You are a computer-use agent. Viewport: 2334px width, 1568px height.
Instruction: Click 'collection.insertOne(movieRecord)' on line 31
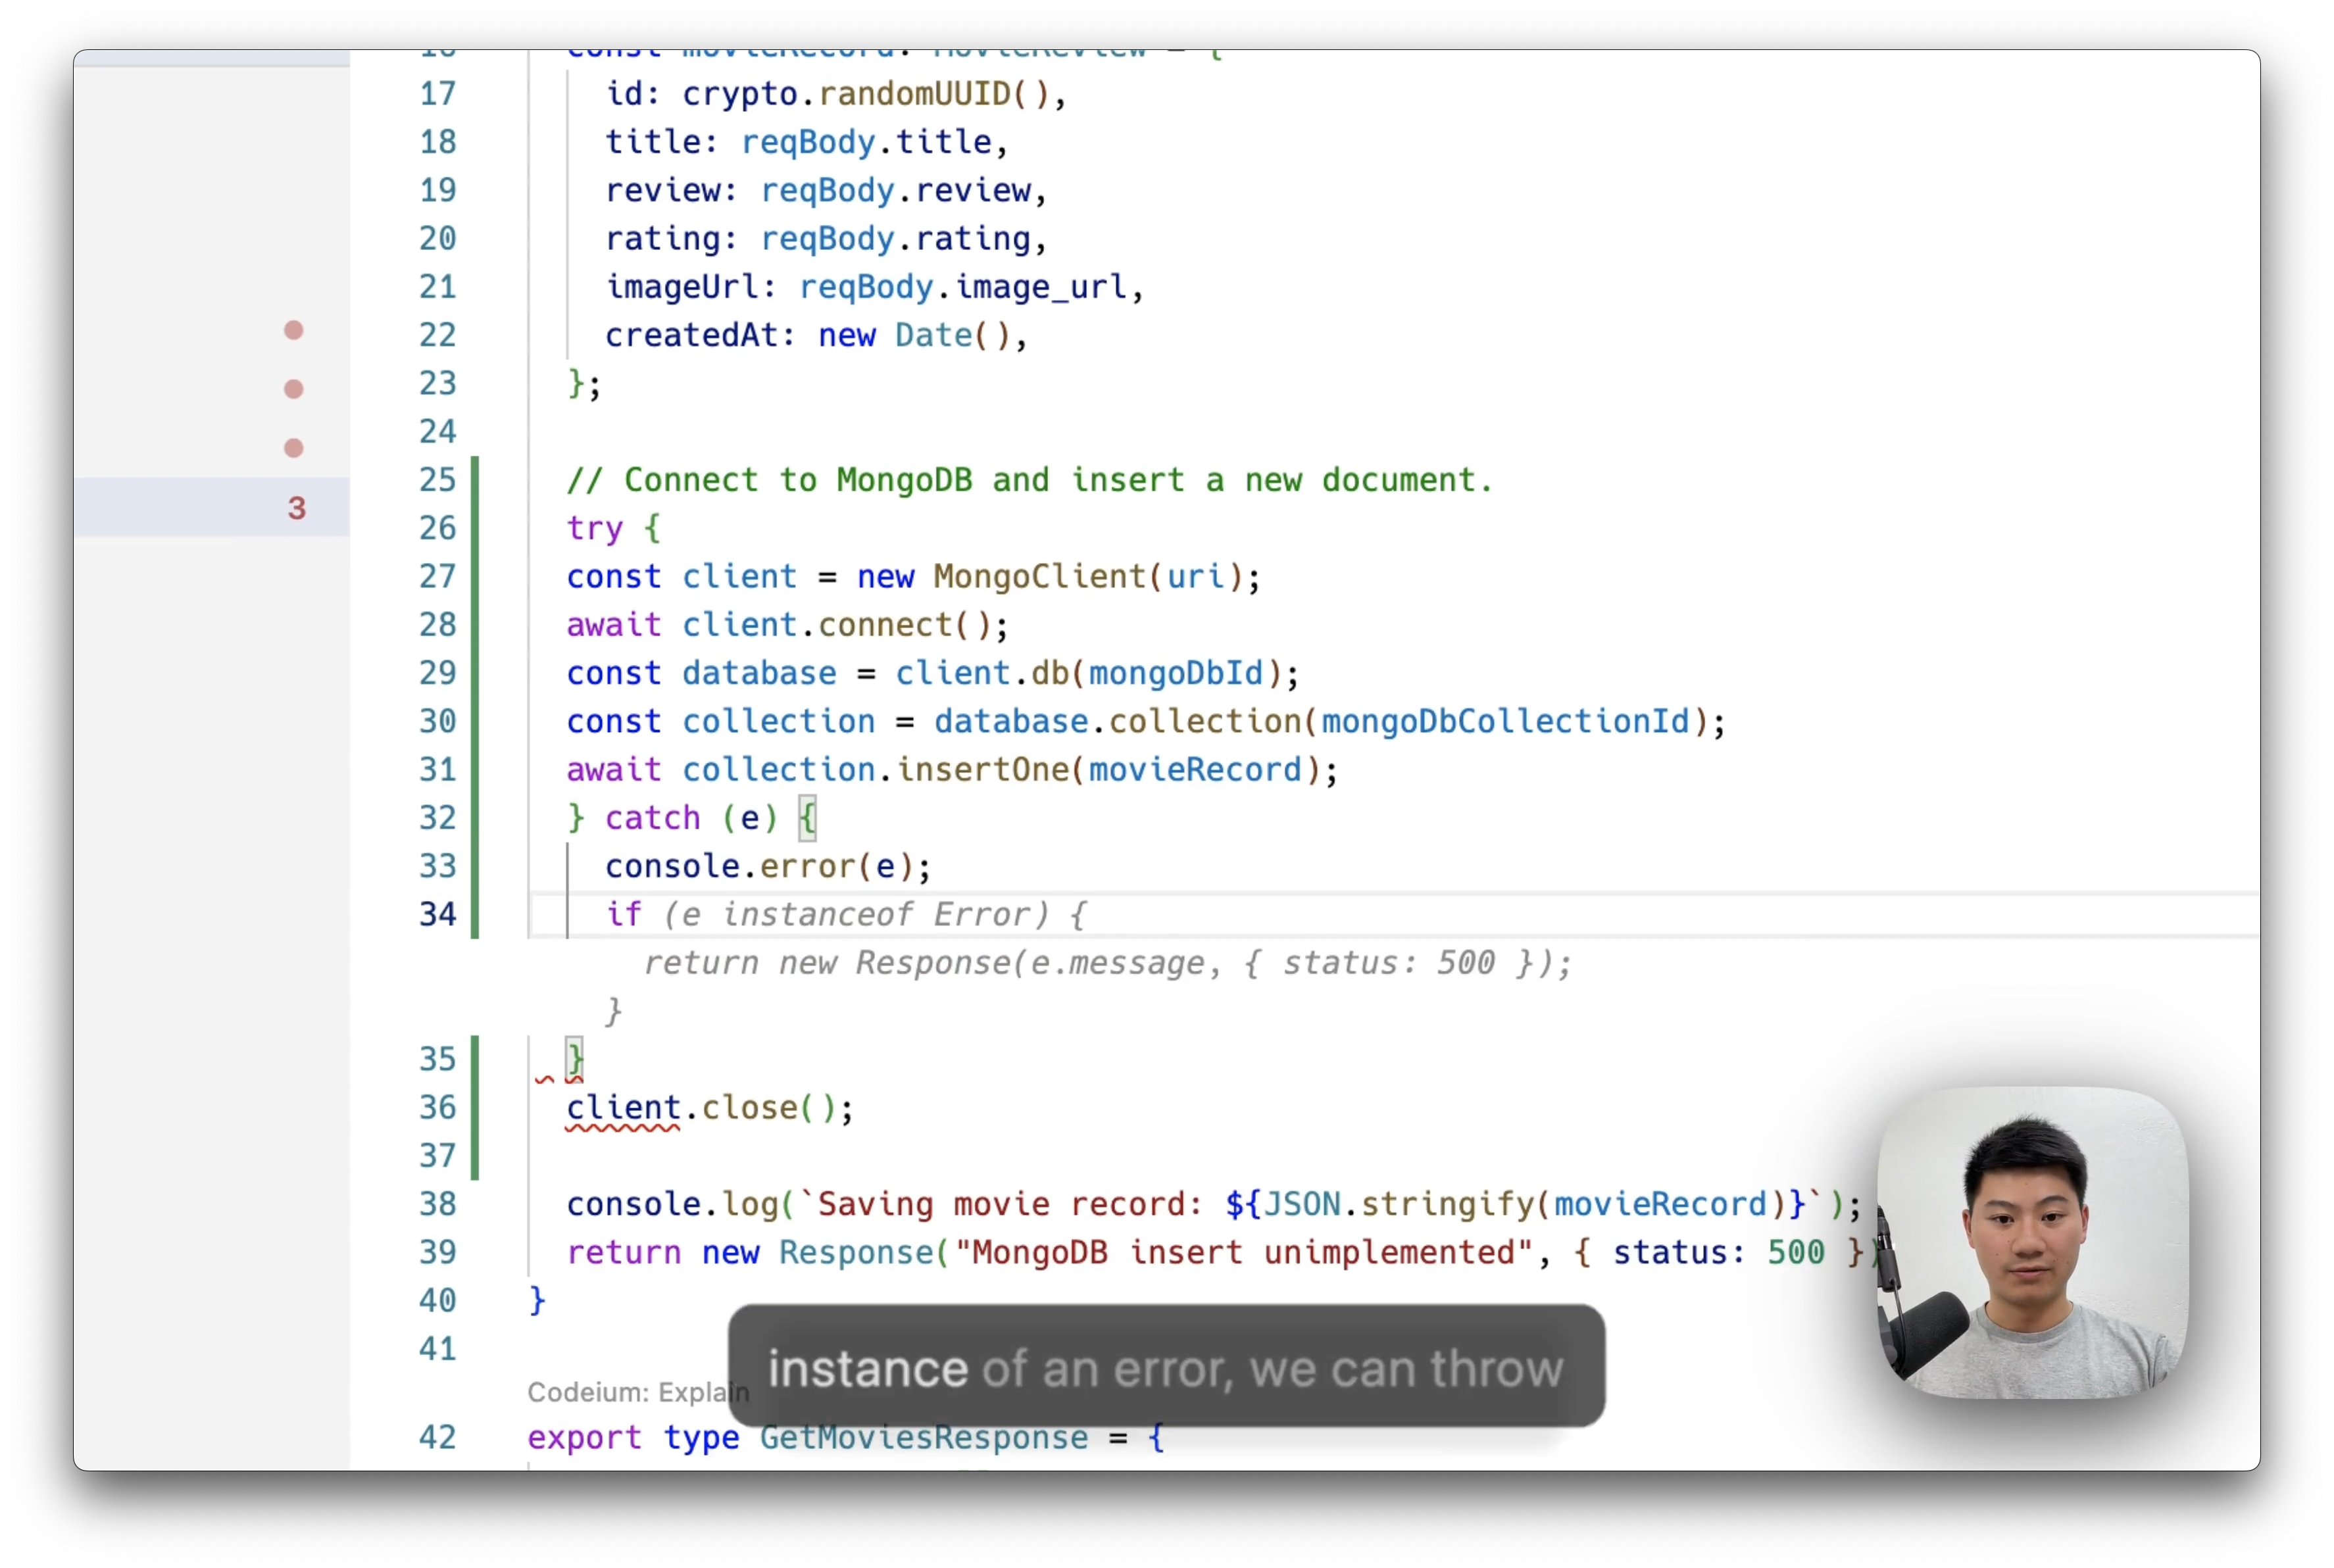tap(1001, 770)
